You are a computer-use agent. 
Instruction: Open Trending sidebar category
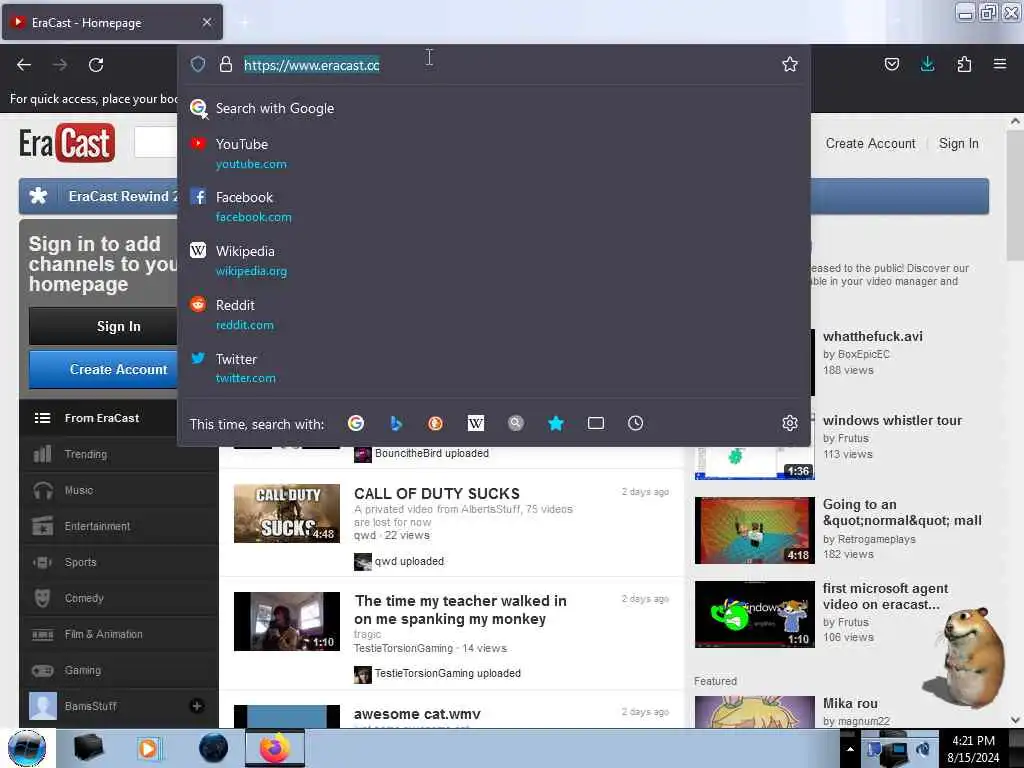tap(119, 454)
